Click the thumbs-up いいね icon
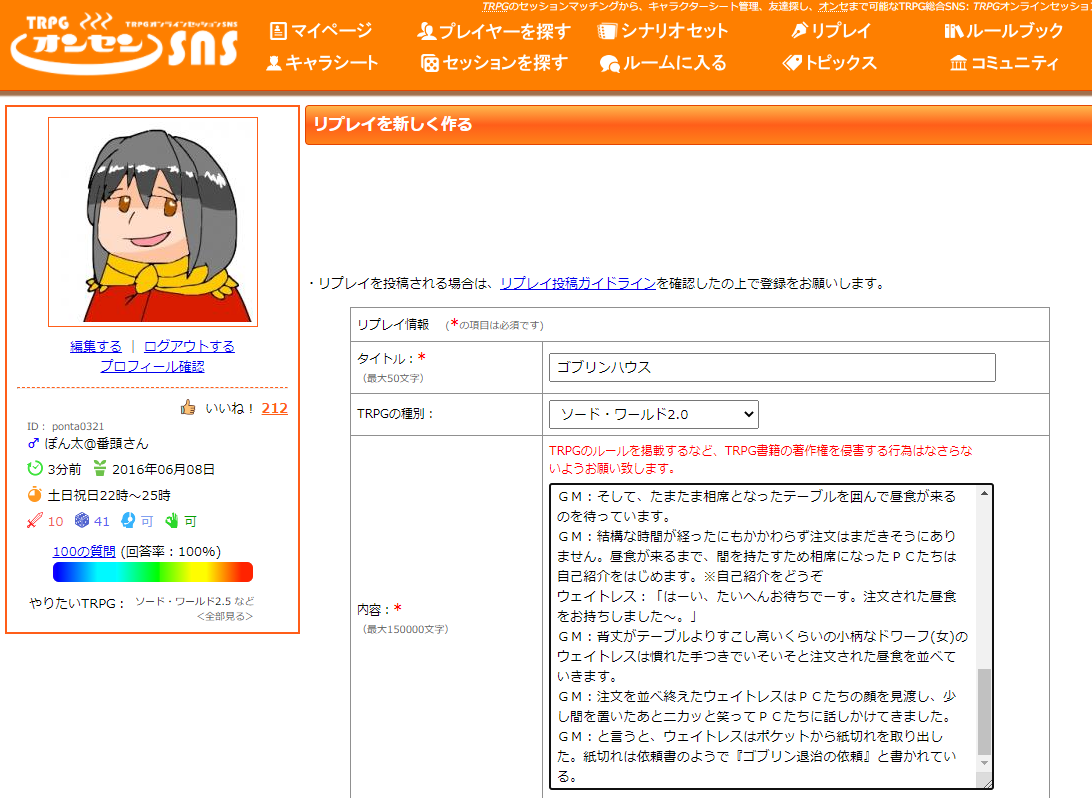Screen dimensions: 1092x798 pos(188,407)
